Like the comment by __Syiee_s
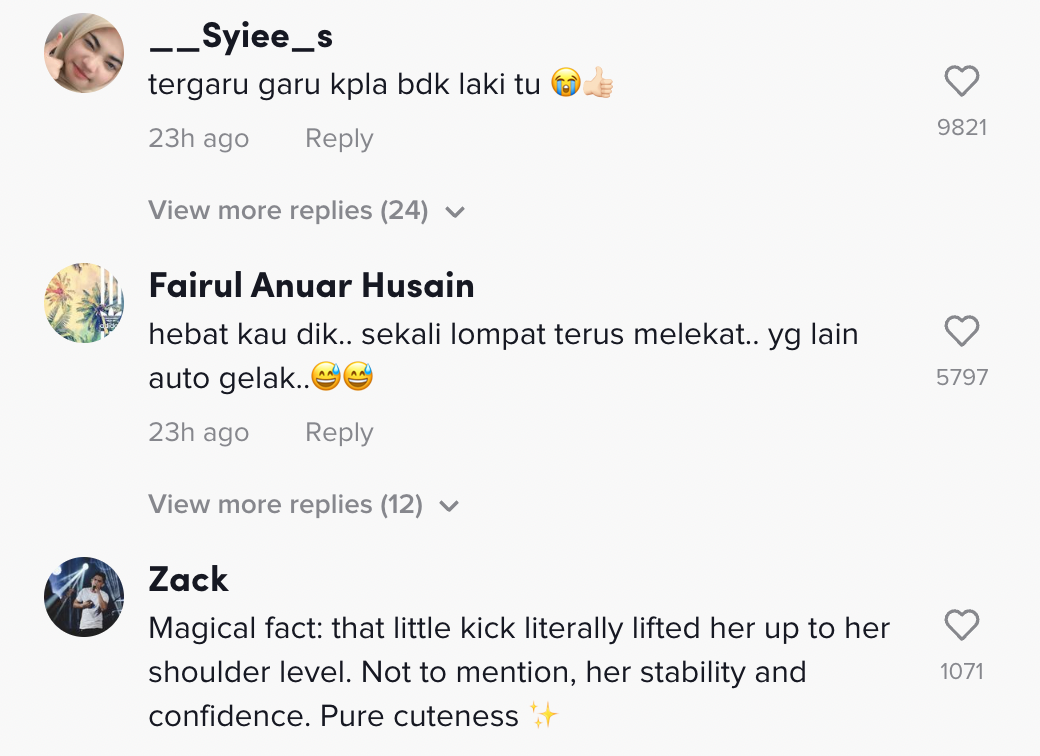 [961, 81]
